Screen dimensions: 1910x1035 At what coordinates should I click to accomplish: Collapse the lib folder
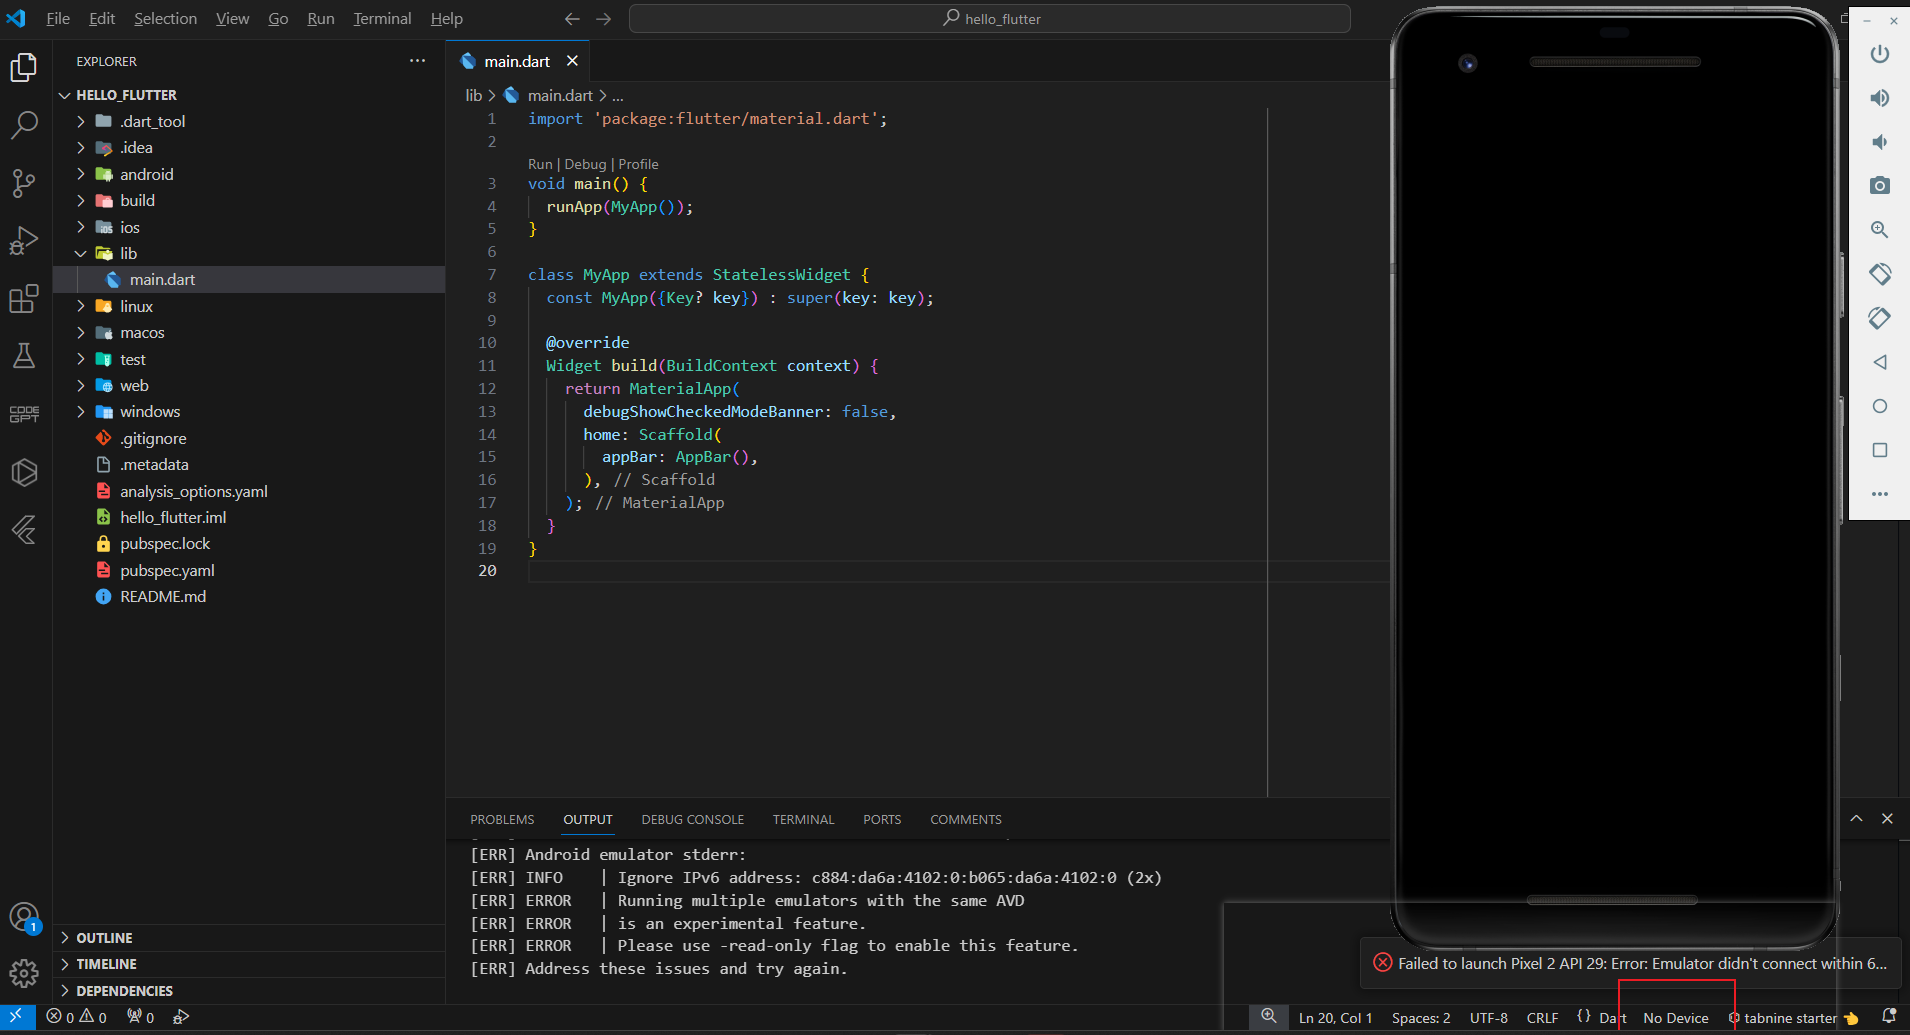tap(81, 253)
